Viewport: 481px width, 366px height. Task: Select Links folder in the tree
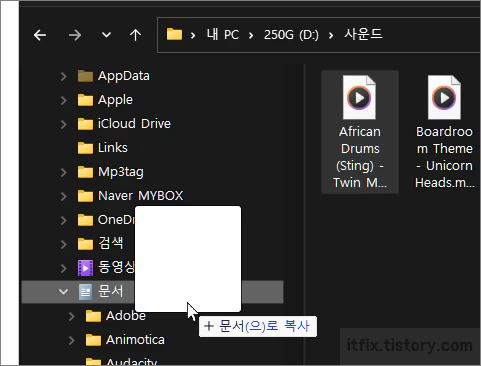pyautogui.click(x=113, y=148)
